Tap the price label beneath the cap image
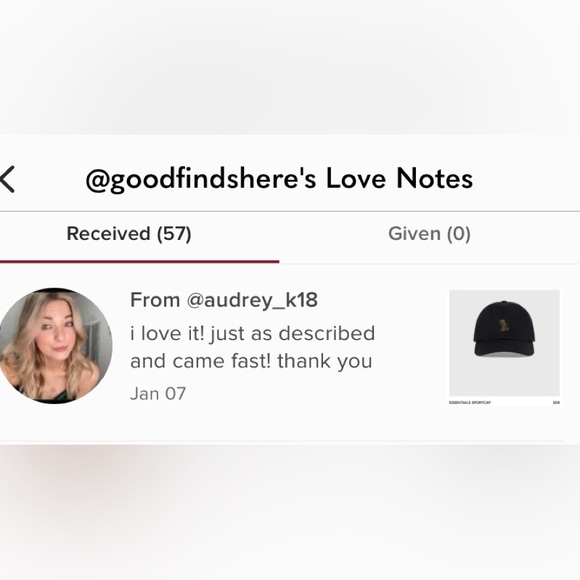 [556, 402]
